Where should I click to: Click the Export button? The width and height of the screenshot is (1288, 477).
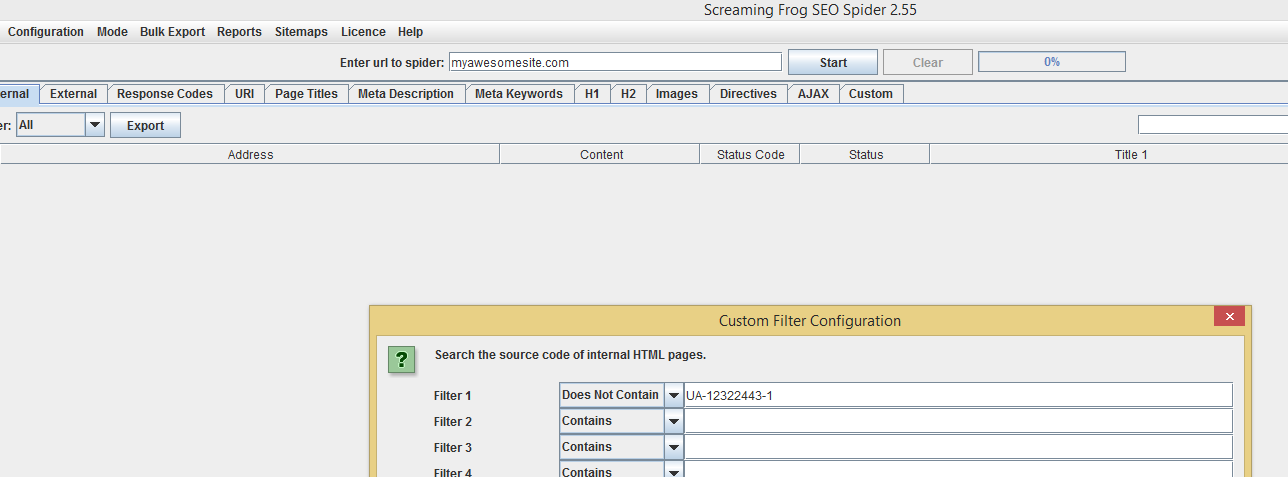[145, 126]
